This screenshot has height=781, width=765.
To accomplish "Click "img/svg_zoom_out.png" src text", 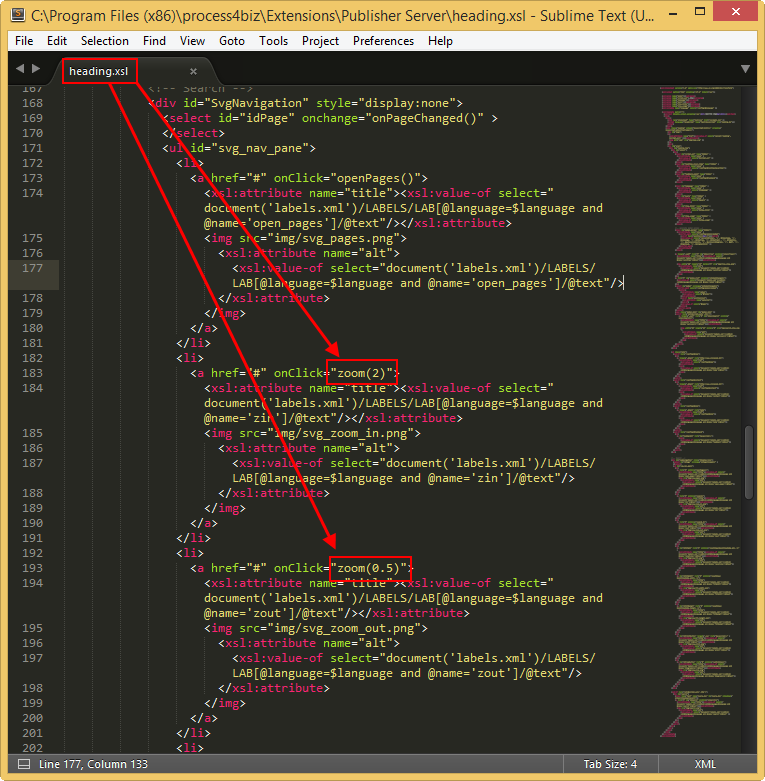I will click(344, 628).
